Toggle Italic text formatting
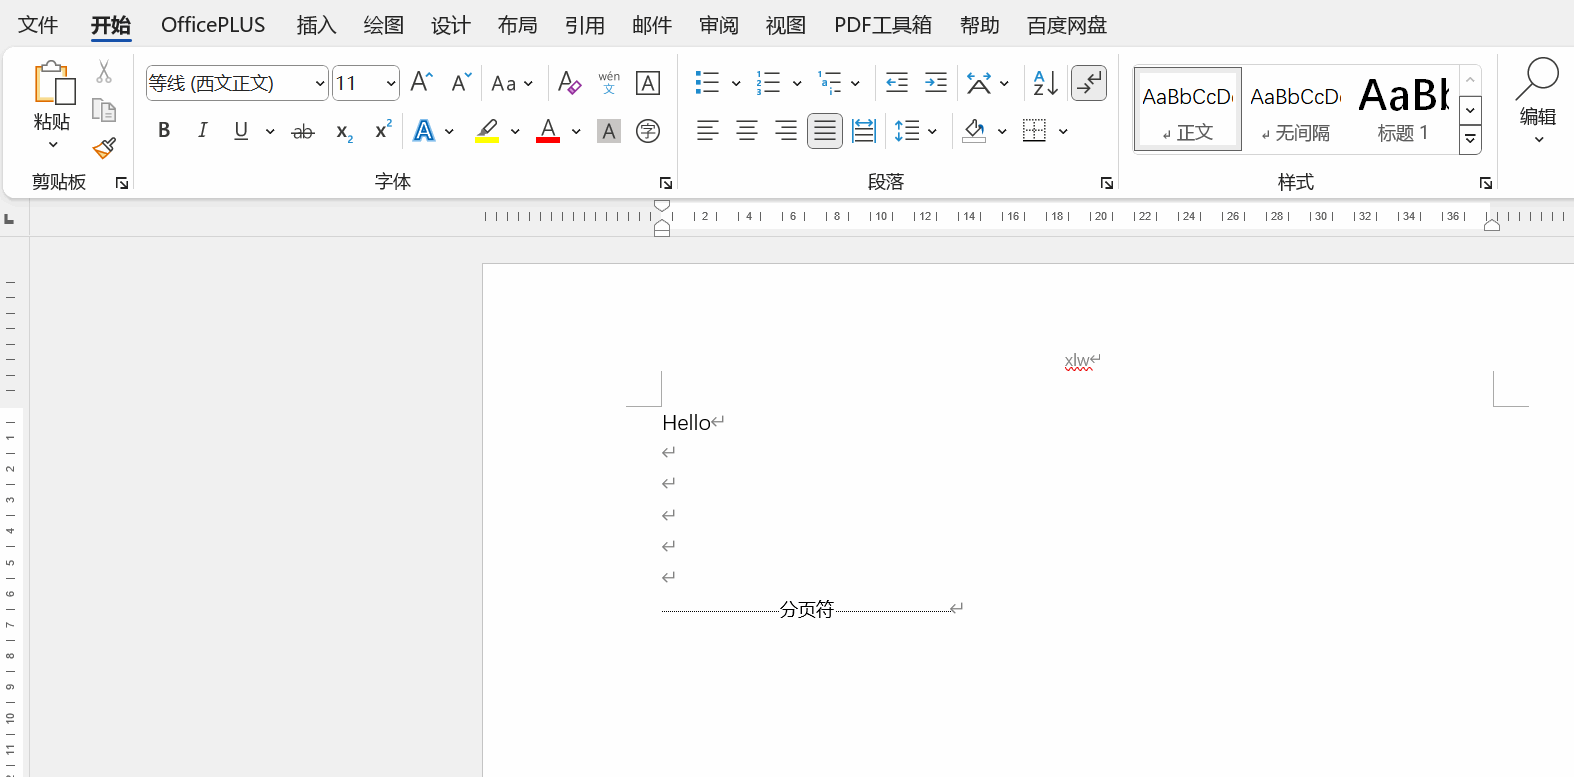 [203, 131]
